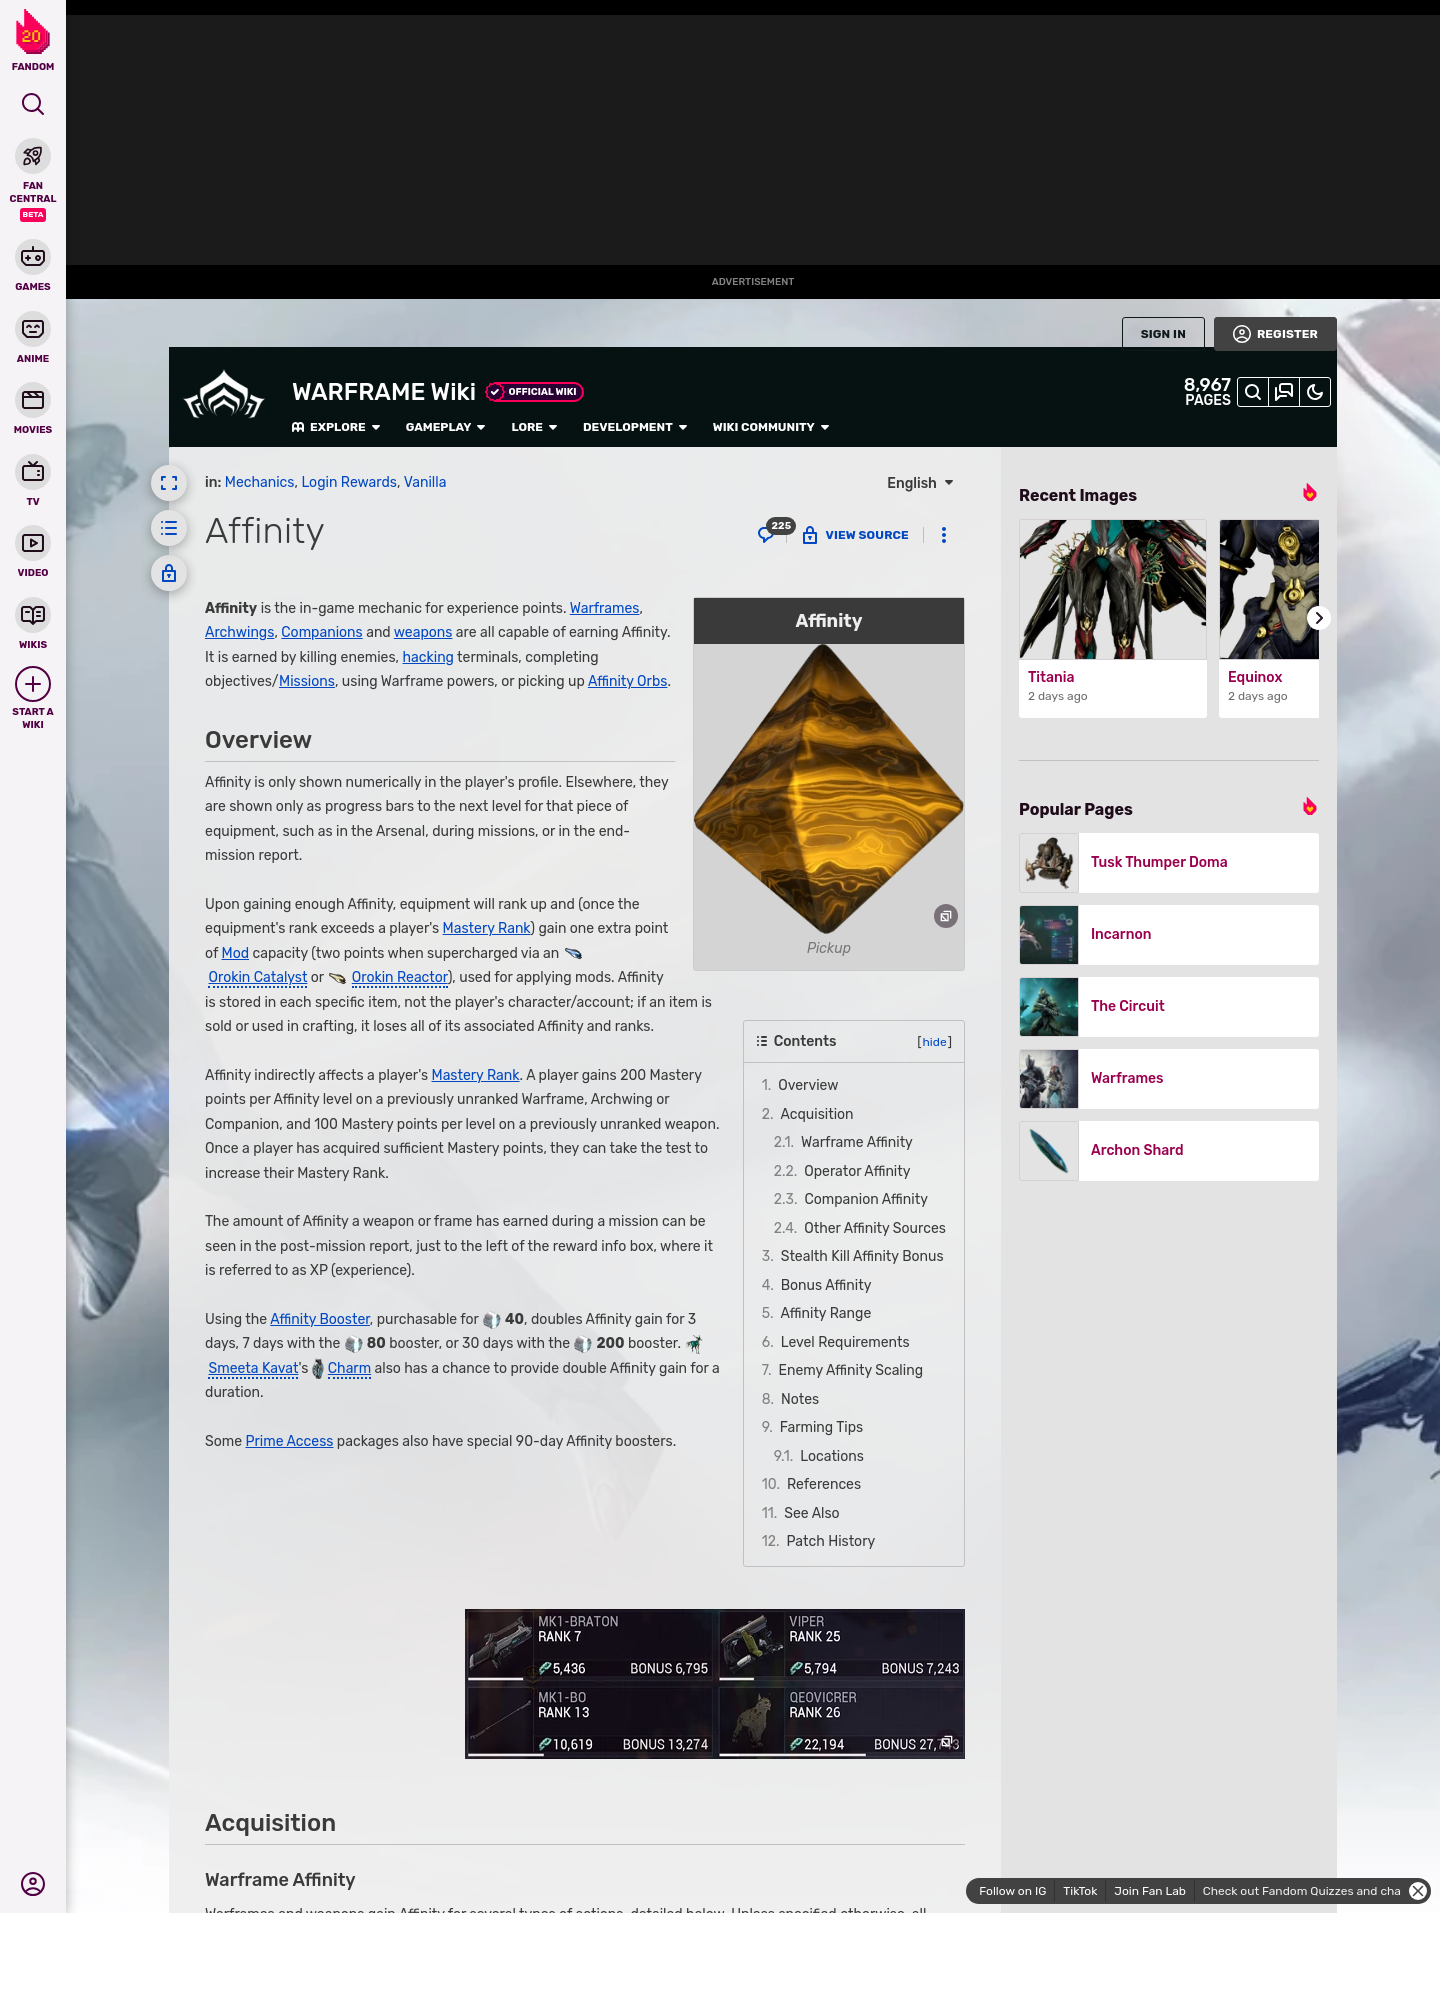Jump to Stealth Kill Affinity Bonus

tap(862, 1256)
